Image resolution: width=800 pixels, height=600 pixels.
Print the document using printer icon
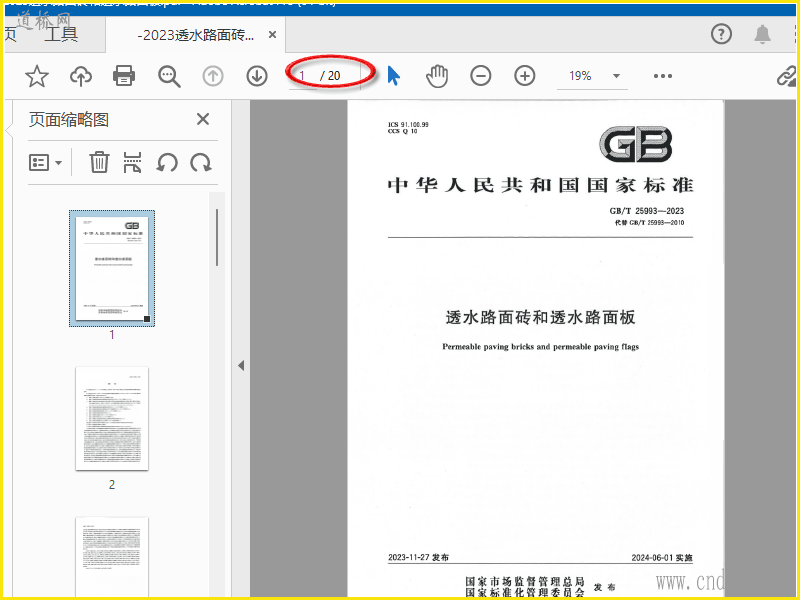tap(124, 76)
